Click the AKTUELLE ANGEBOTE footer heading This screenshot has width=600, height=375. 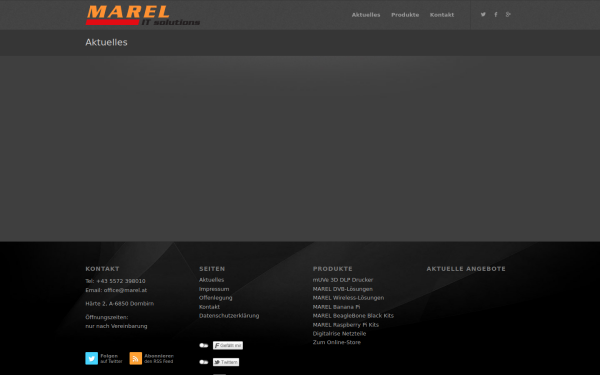tap(466, 269)
